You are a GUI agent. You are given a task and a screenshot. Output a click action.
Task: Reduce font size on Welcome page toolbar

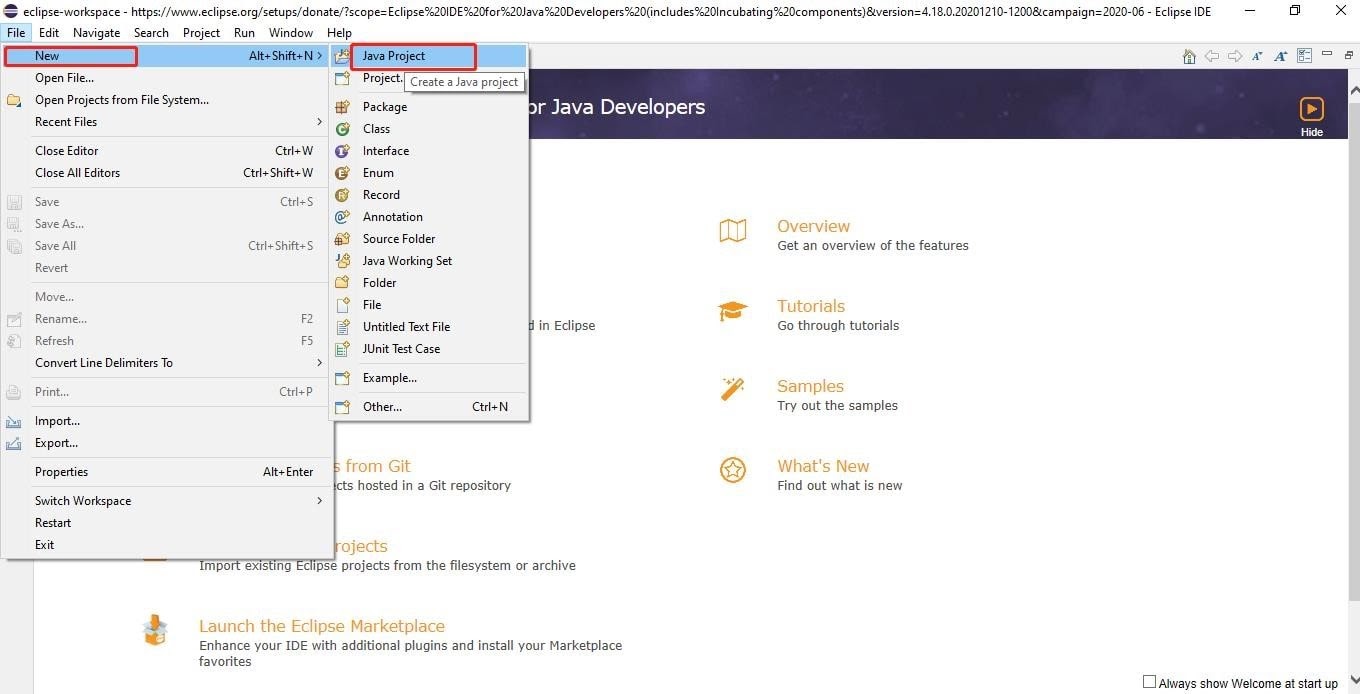1258,56
